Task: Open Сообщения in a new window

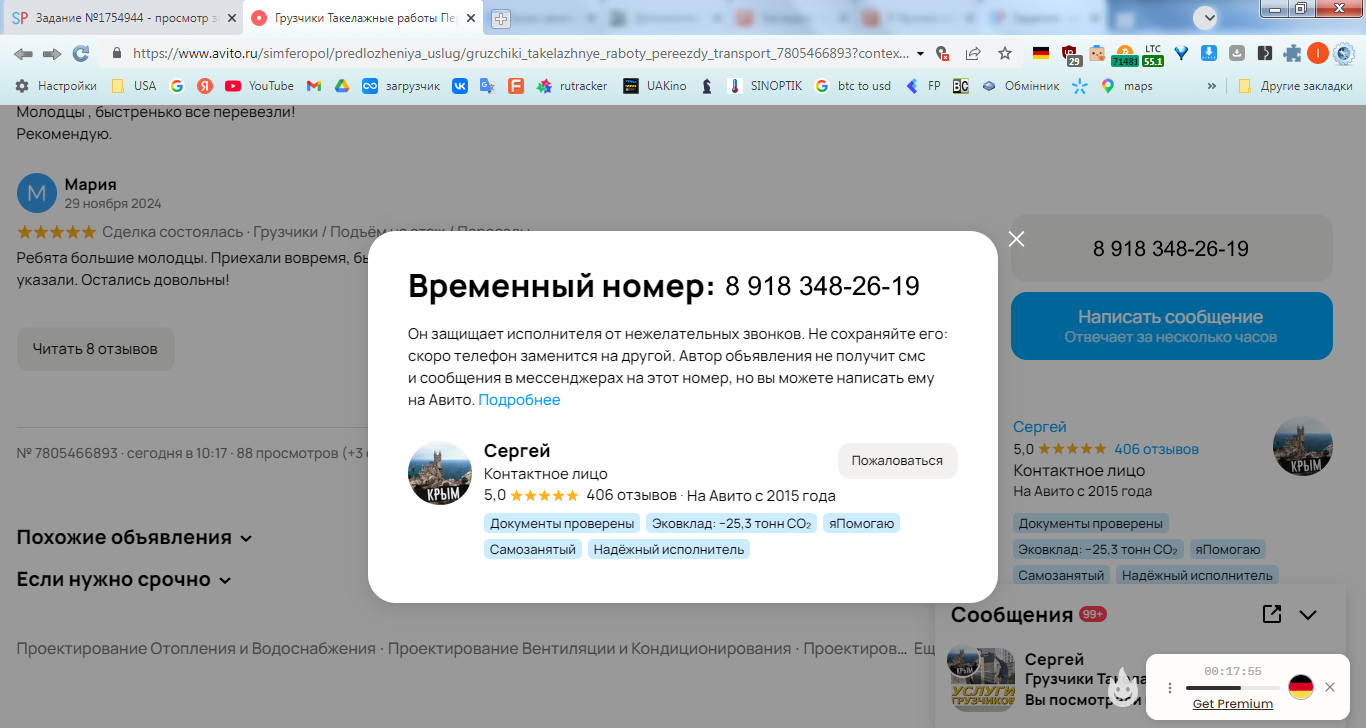Action: coord(1272,614)
